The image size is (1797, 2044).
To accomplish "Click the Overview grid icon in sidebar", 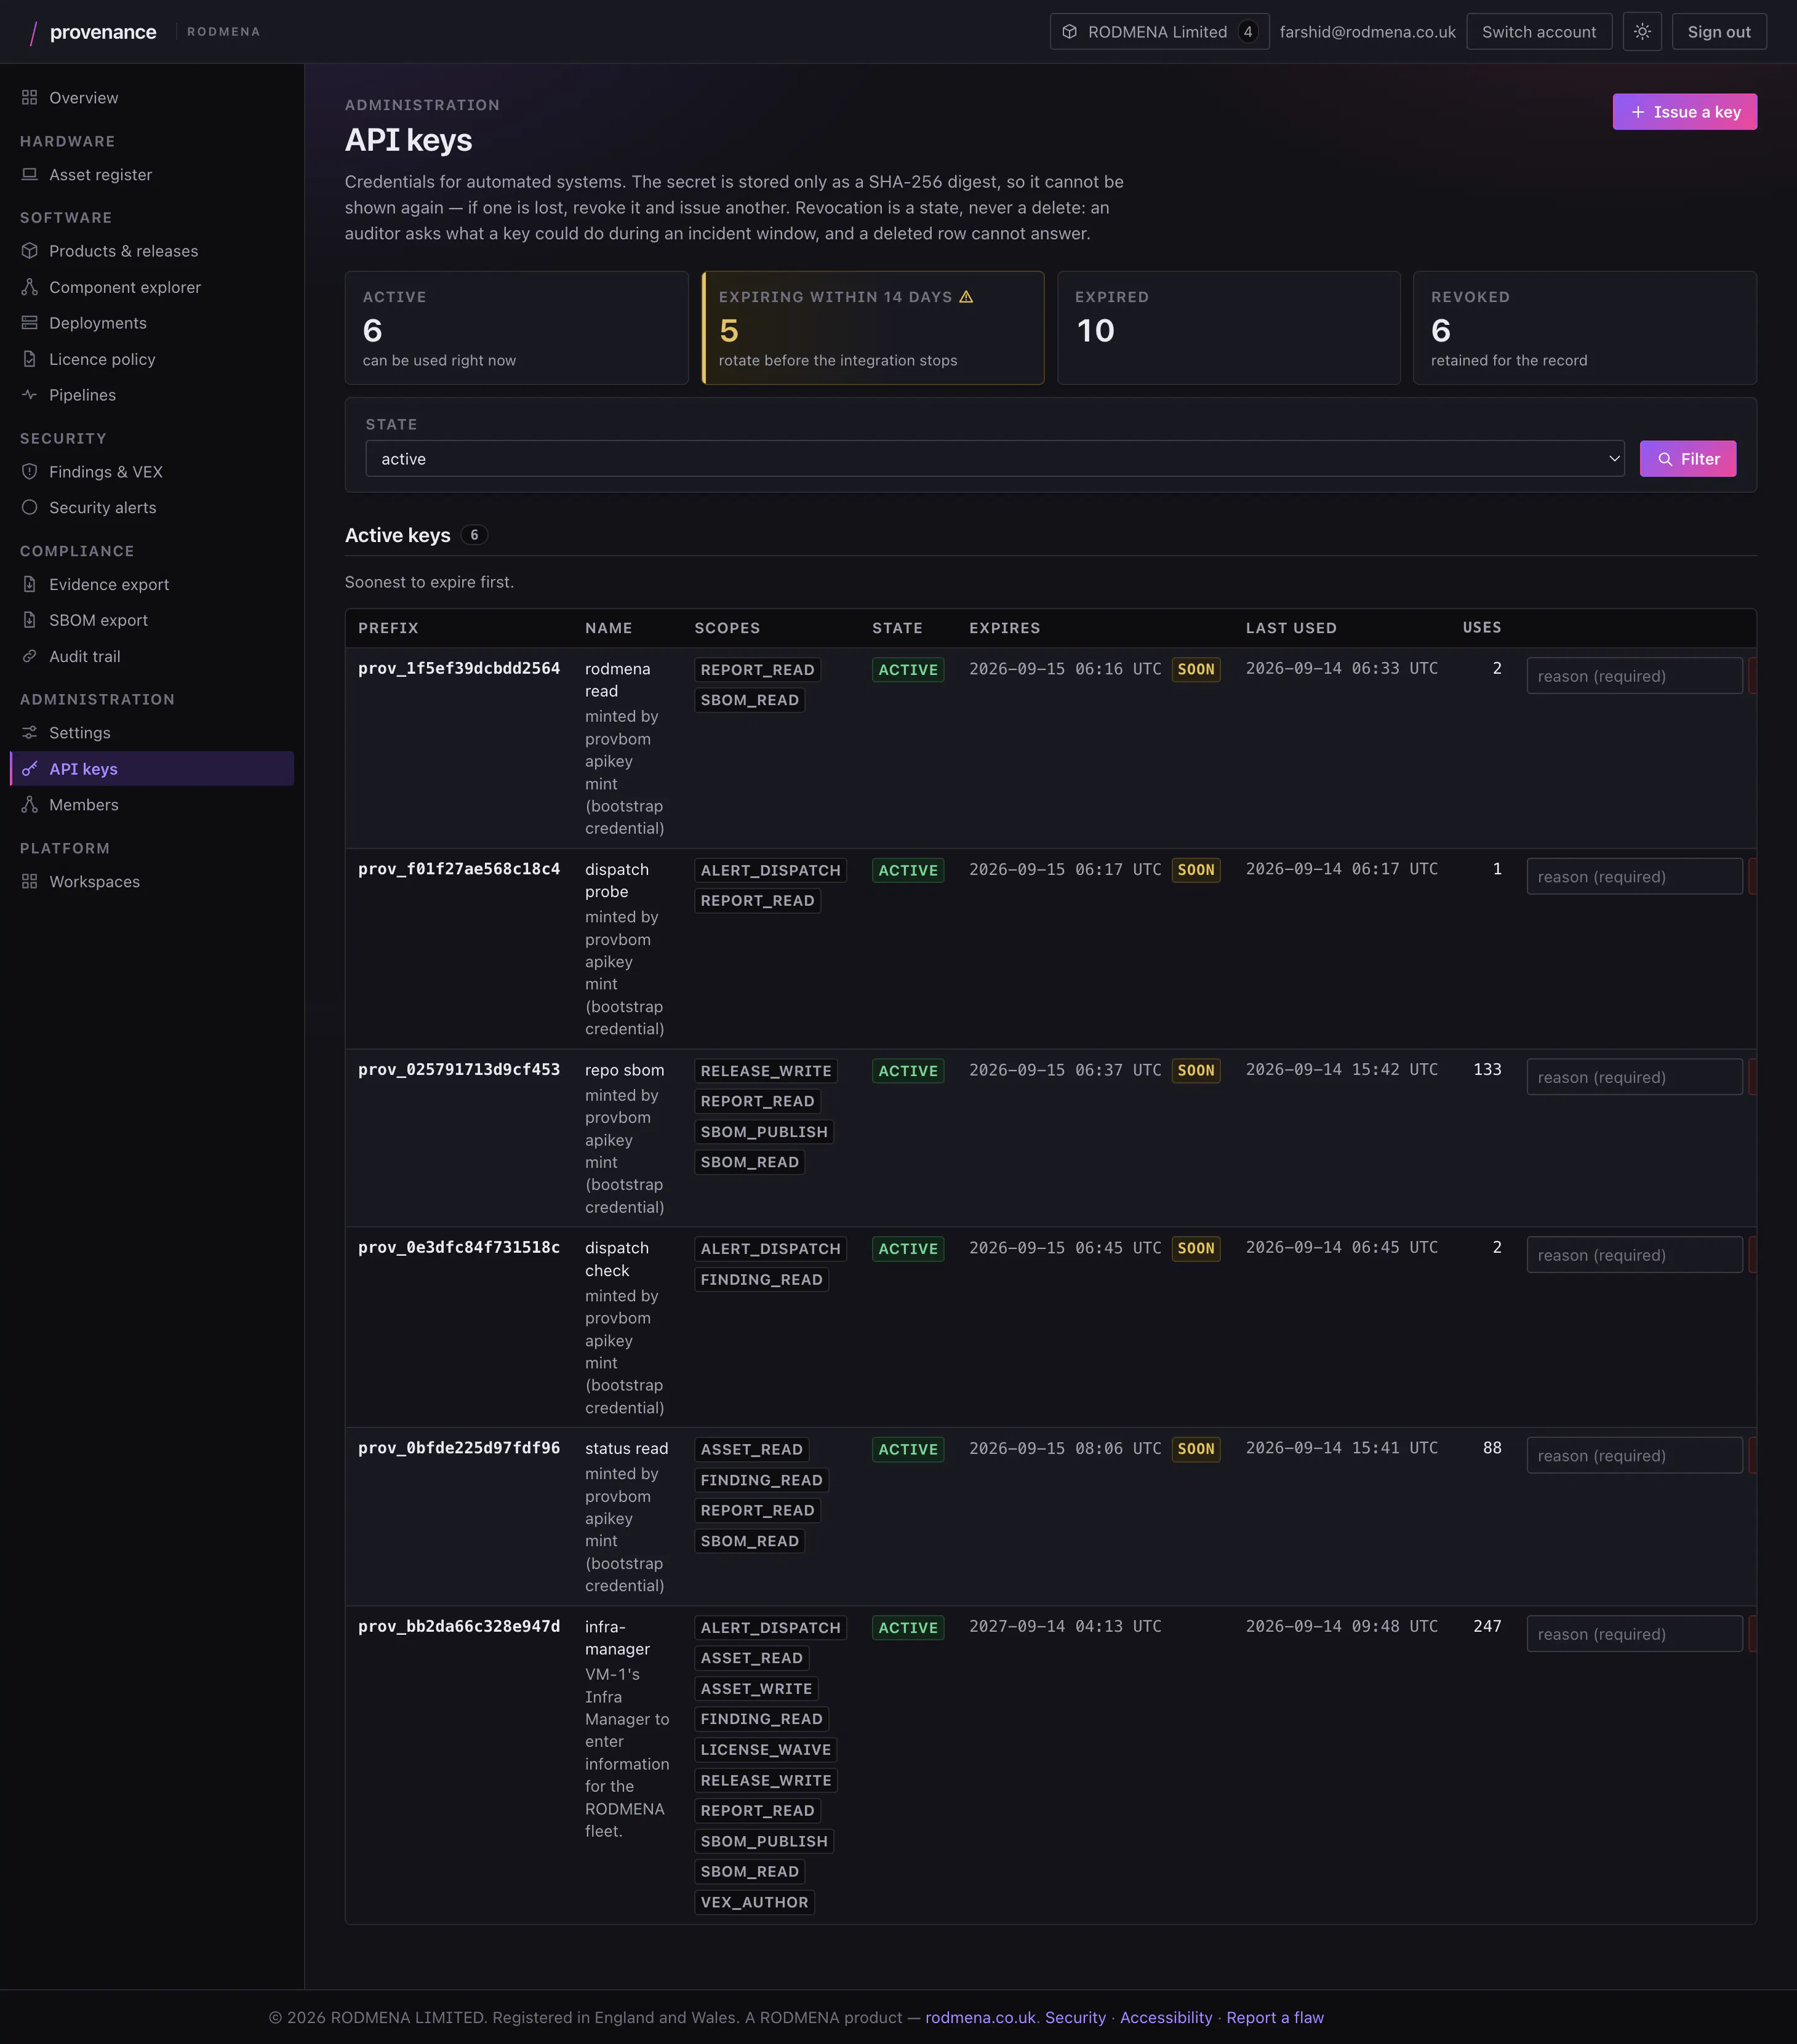I will 30,98.
